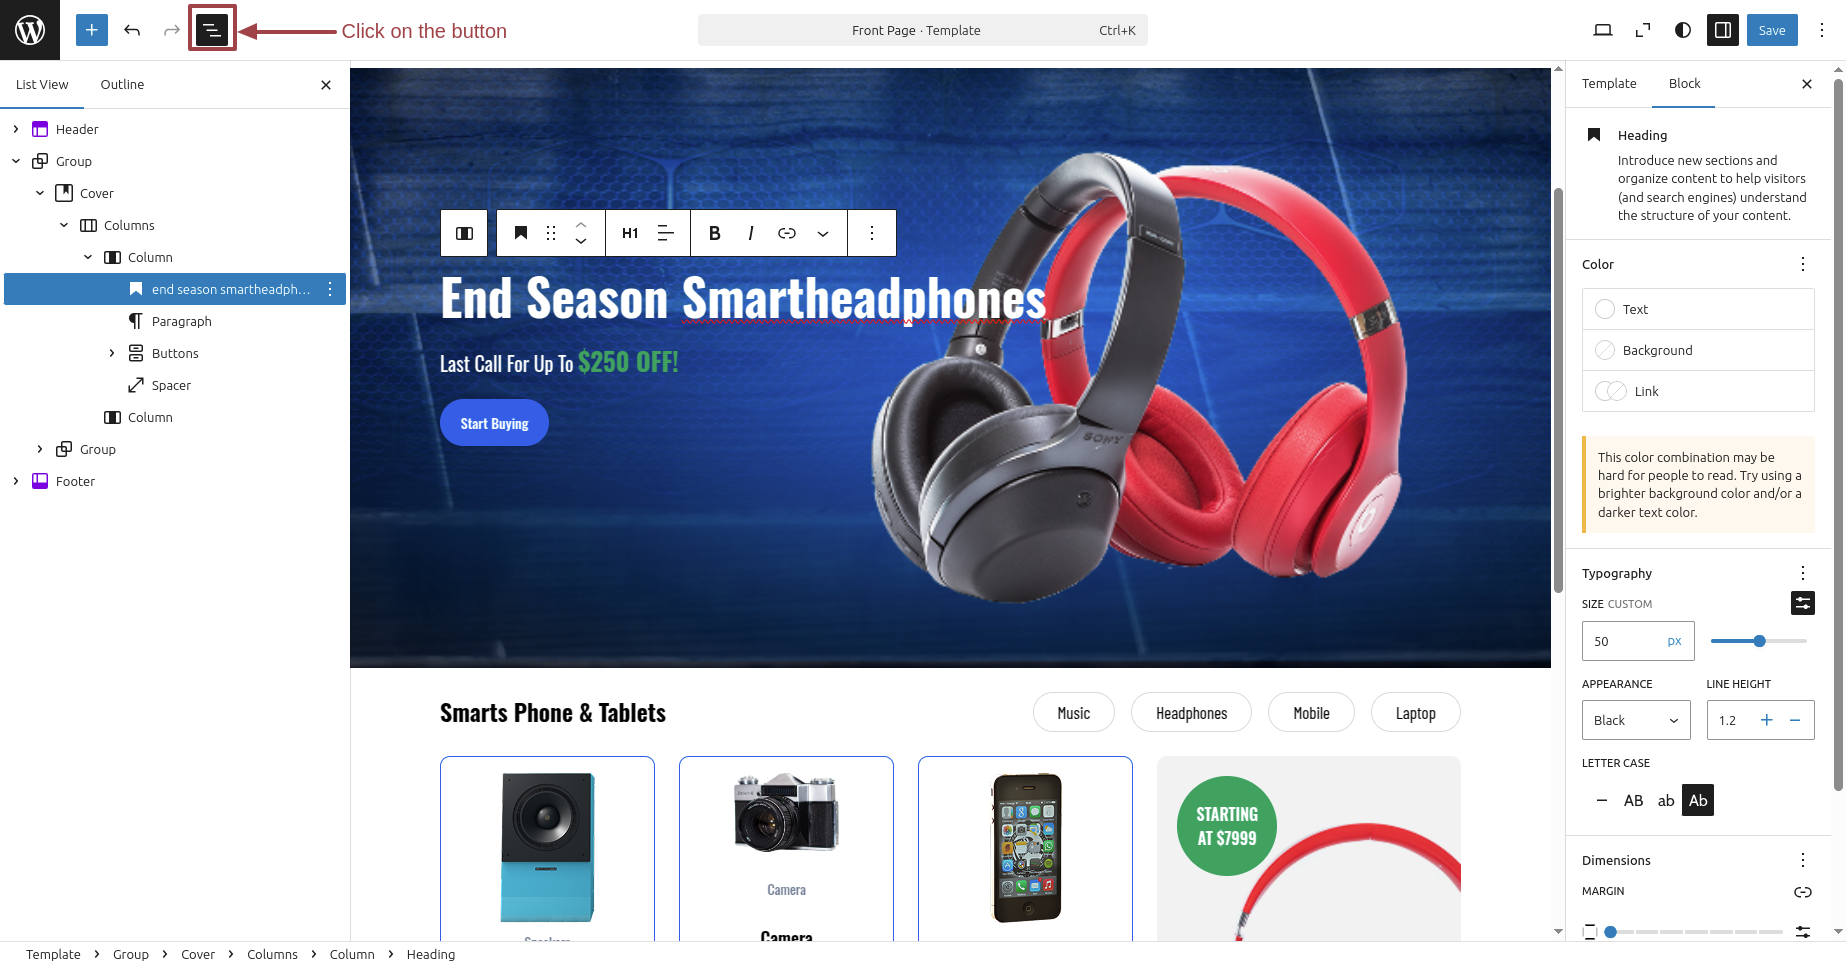Click the Text color swatch option
Screen dimensions: 1846x966
point(1698,309)
